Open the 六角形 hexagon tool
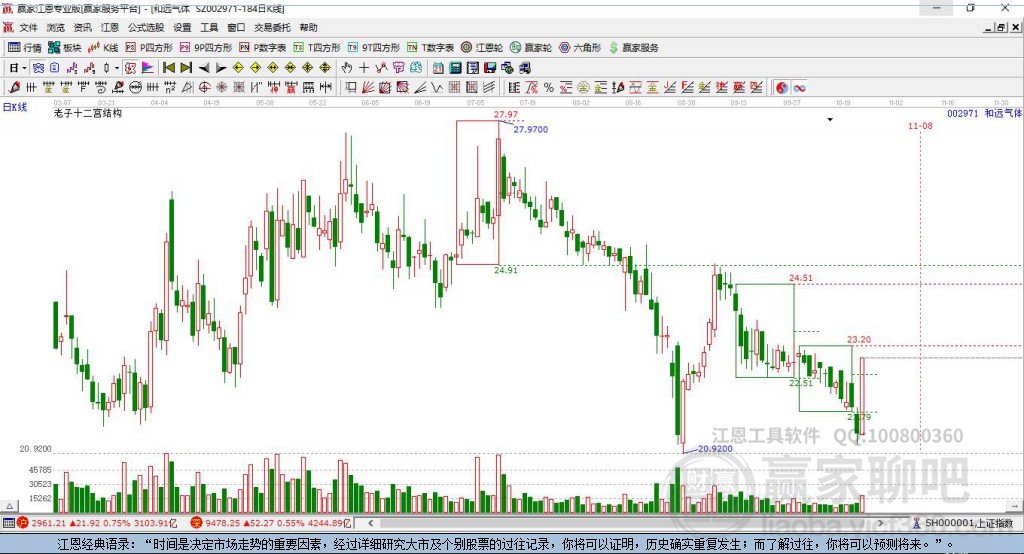This screenshot has width=1024, height=554. 580,48
